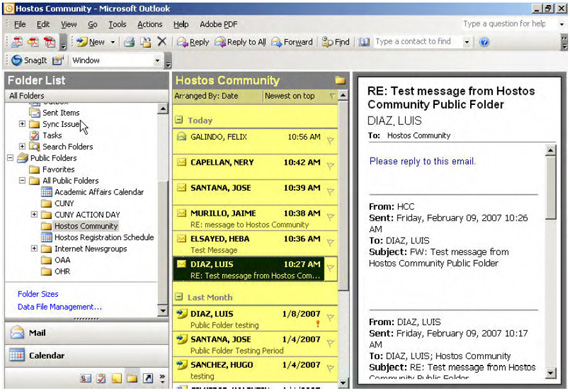
Task: Click the Folder Sizes link
Action: pyautogui.click(x=38, y=294)
